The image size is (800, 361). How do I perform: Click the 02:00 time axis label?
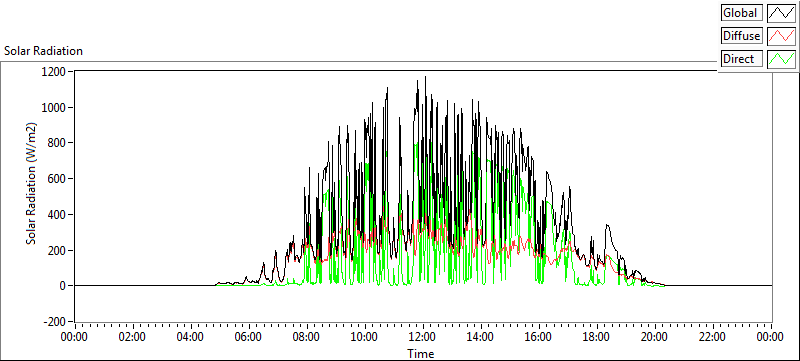133,337
